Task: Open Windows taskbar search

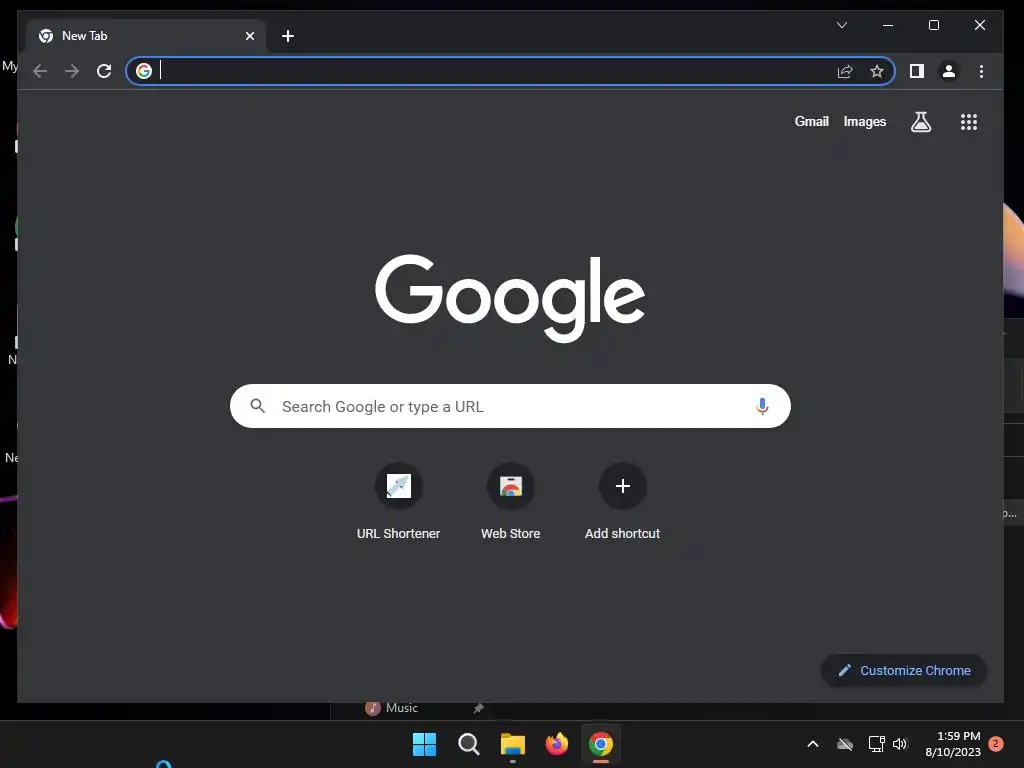Action: [468, 744]
